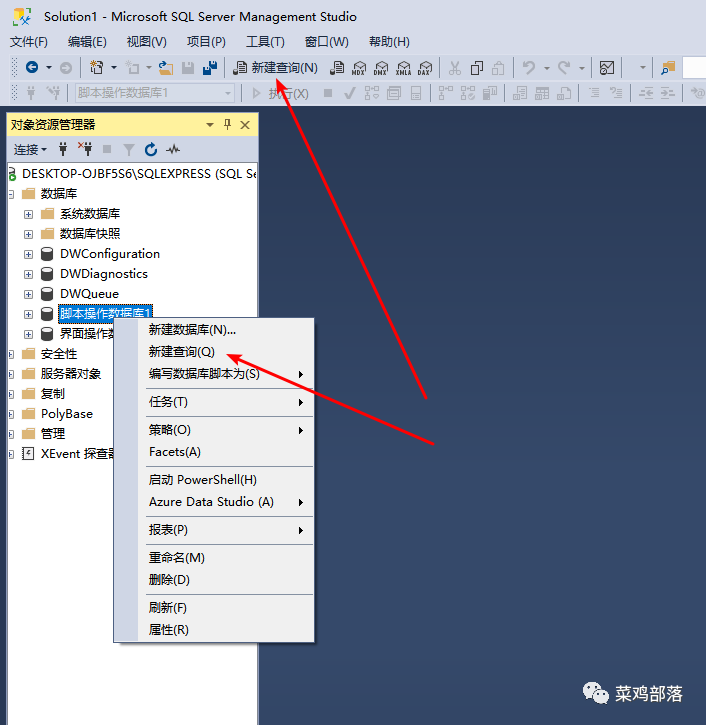Click the Redo arrow icon
706x725 pixels.
[564, 68]
